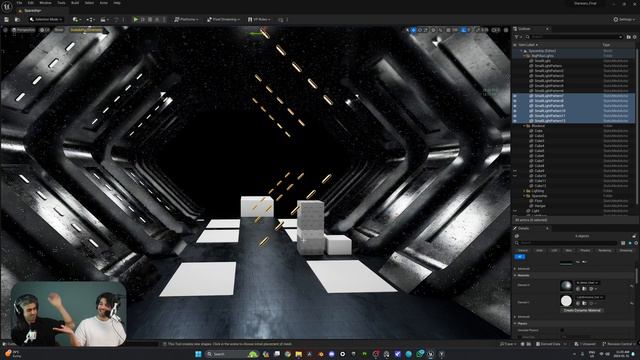Open the content browser toolbar icon
The image size is (640, 360).
coord(17,19)
